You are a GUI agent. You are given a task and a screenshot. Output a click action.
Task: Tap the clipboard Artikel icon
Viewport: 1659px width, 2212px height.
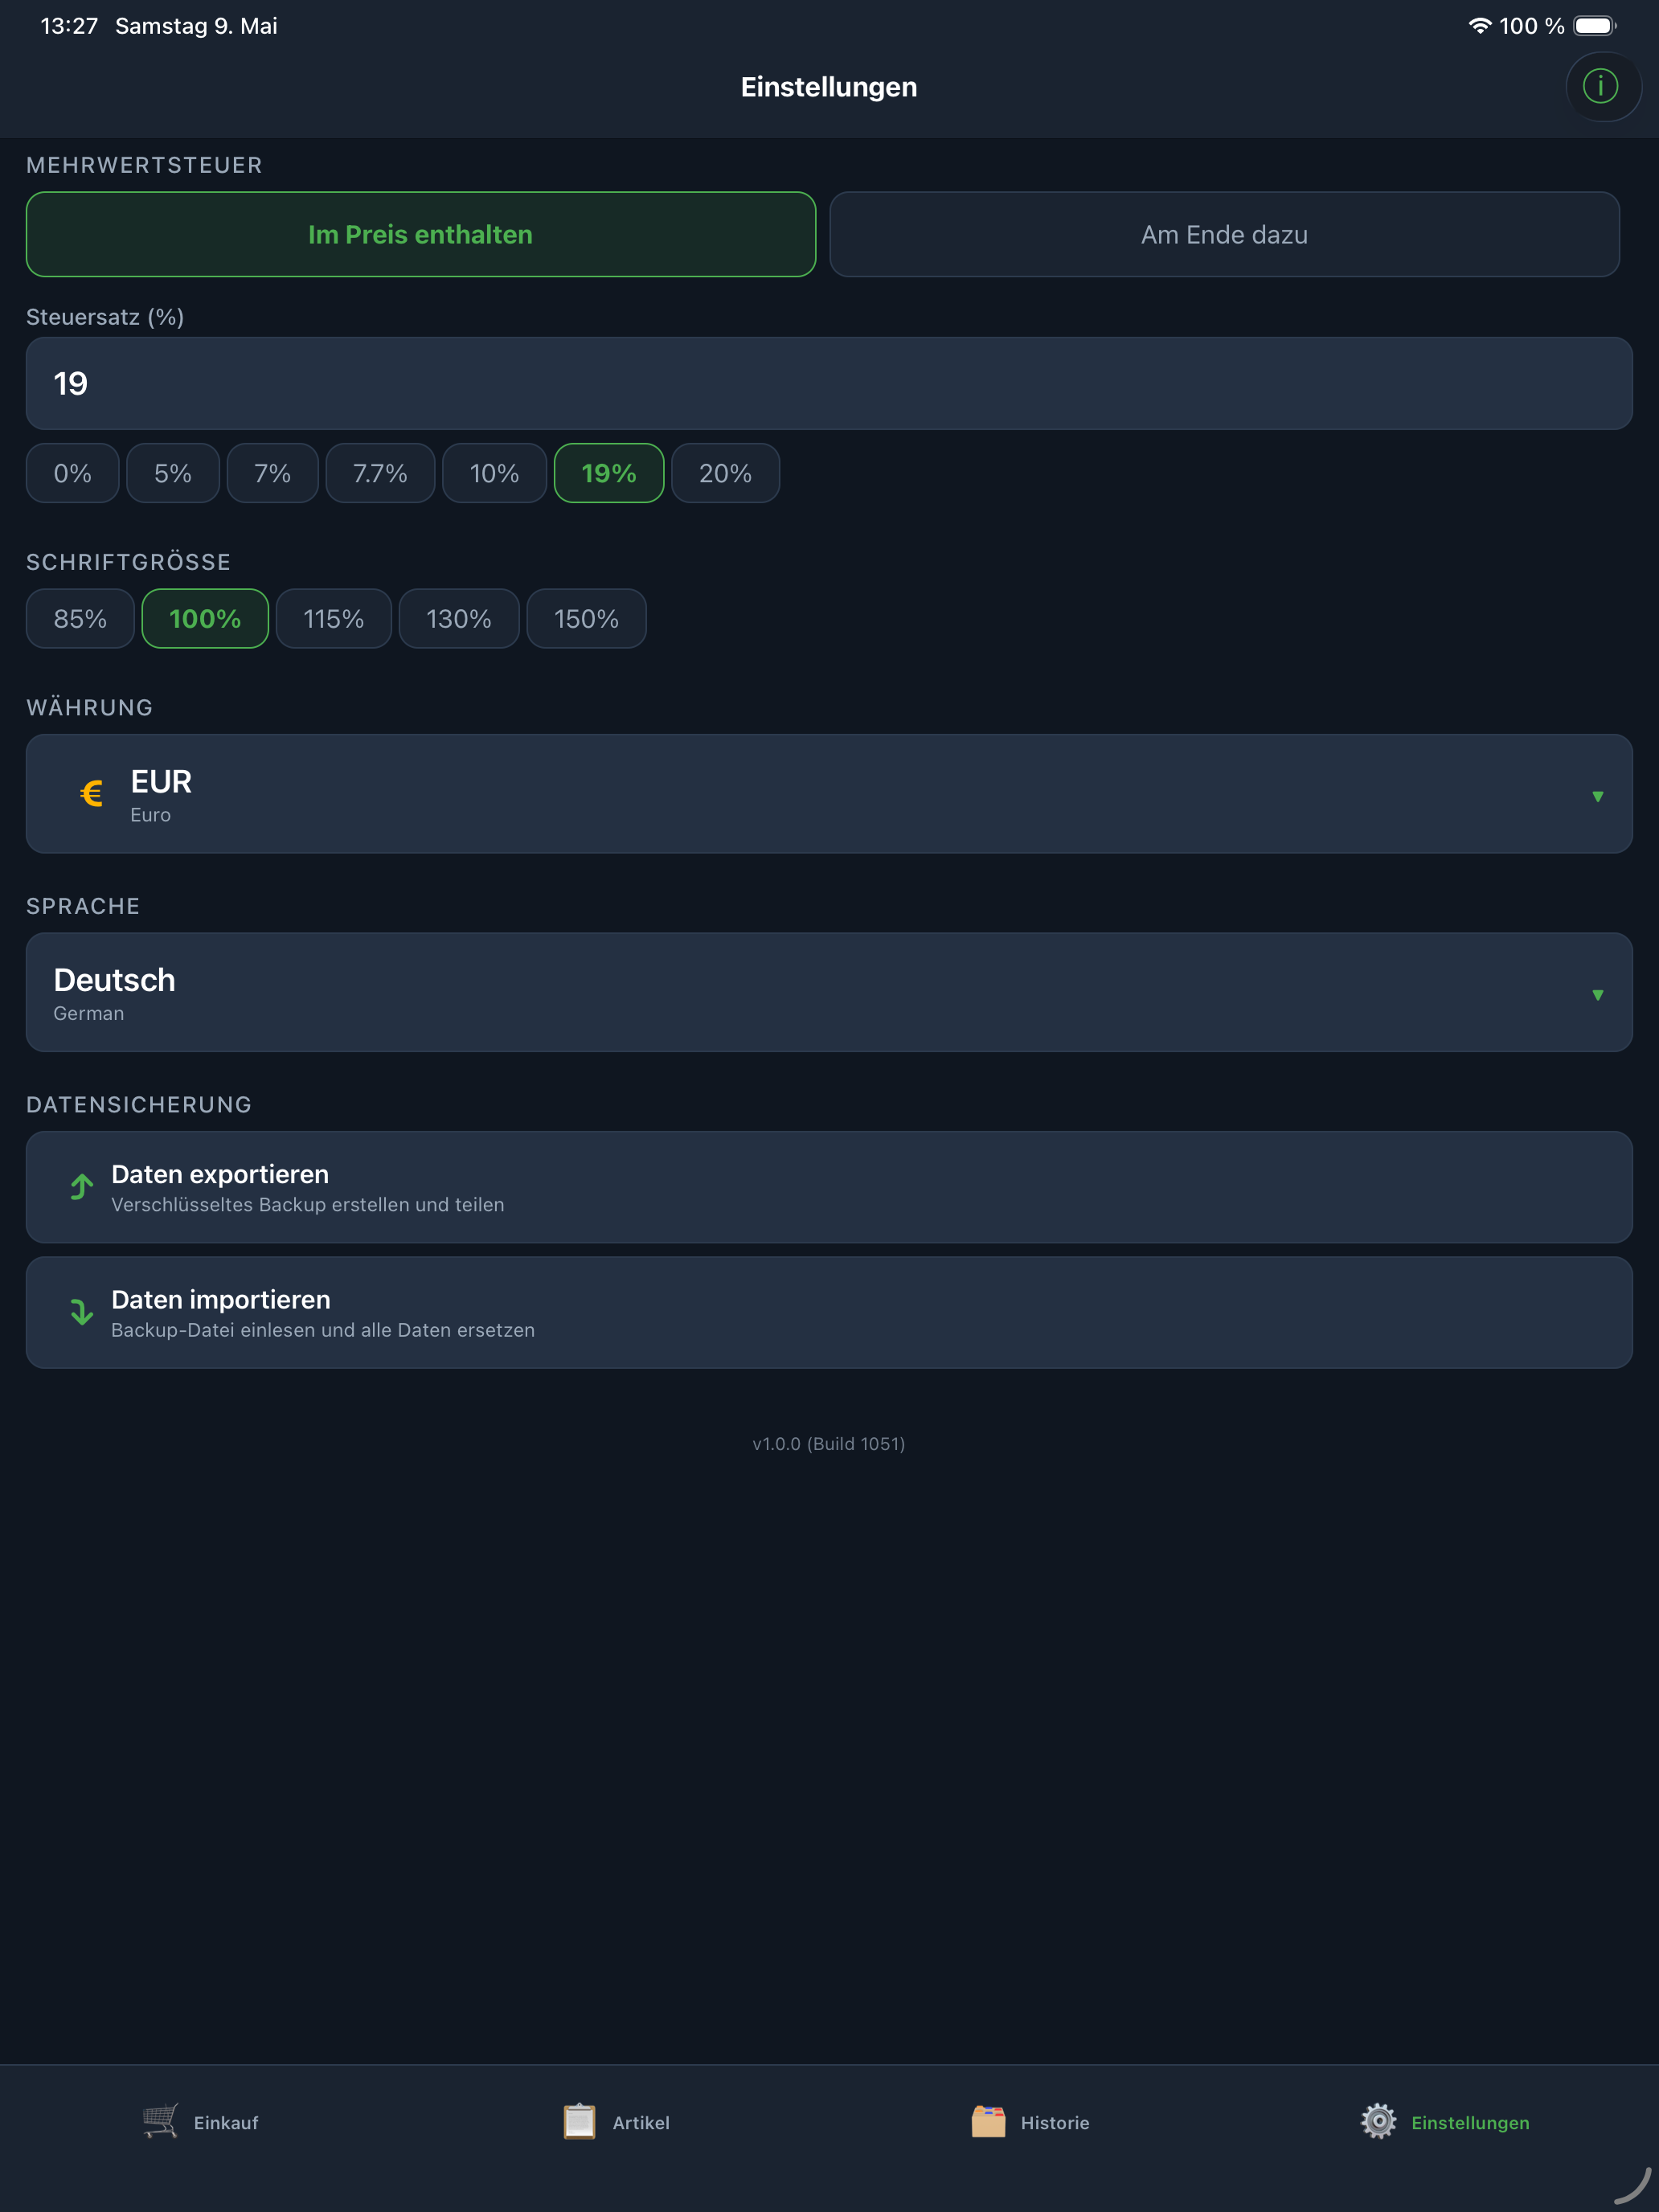[x=579, y=2121]
